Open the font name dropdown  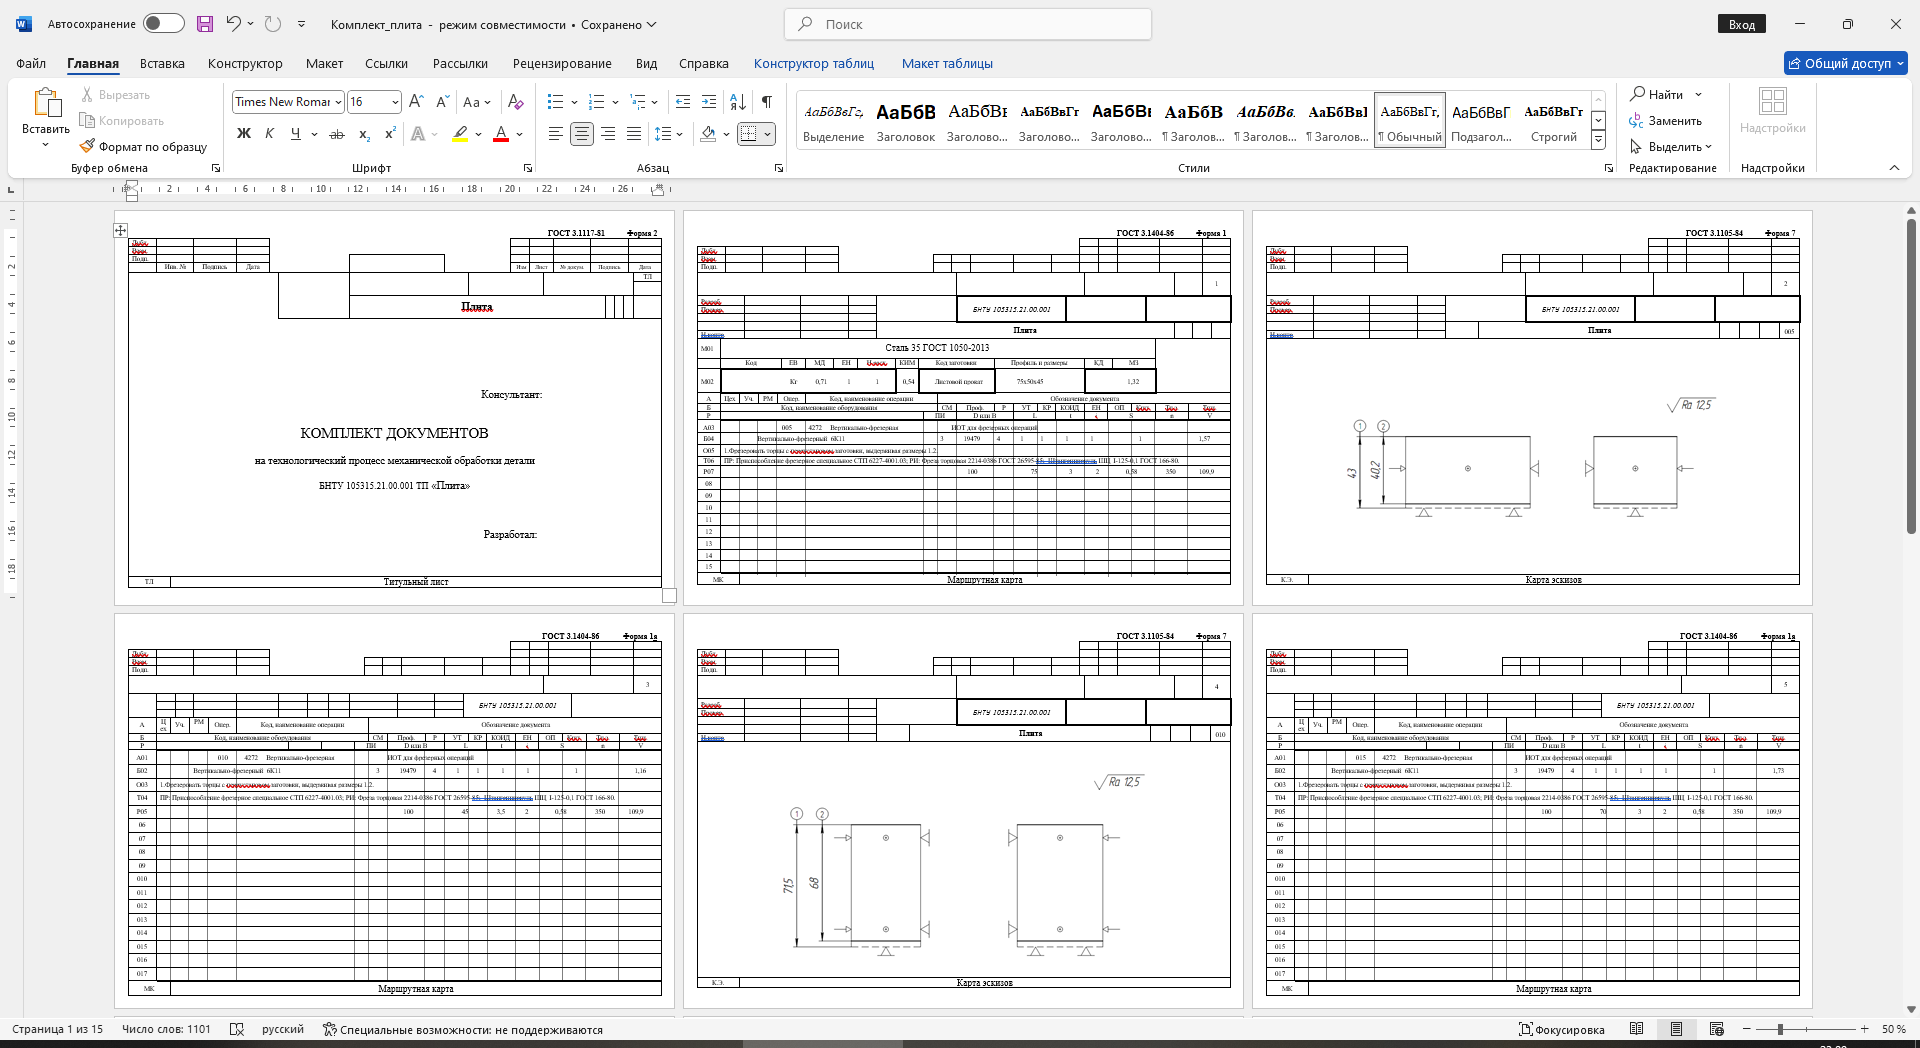[339, 102]
